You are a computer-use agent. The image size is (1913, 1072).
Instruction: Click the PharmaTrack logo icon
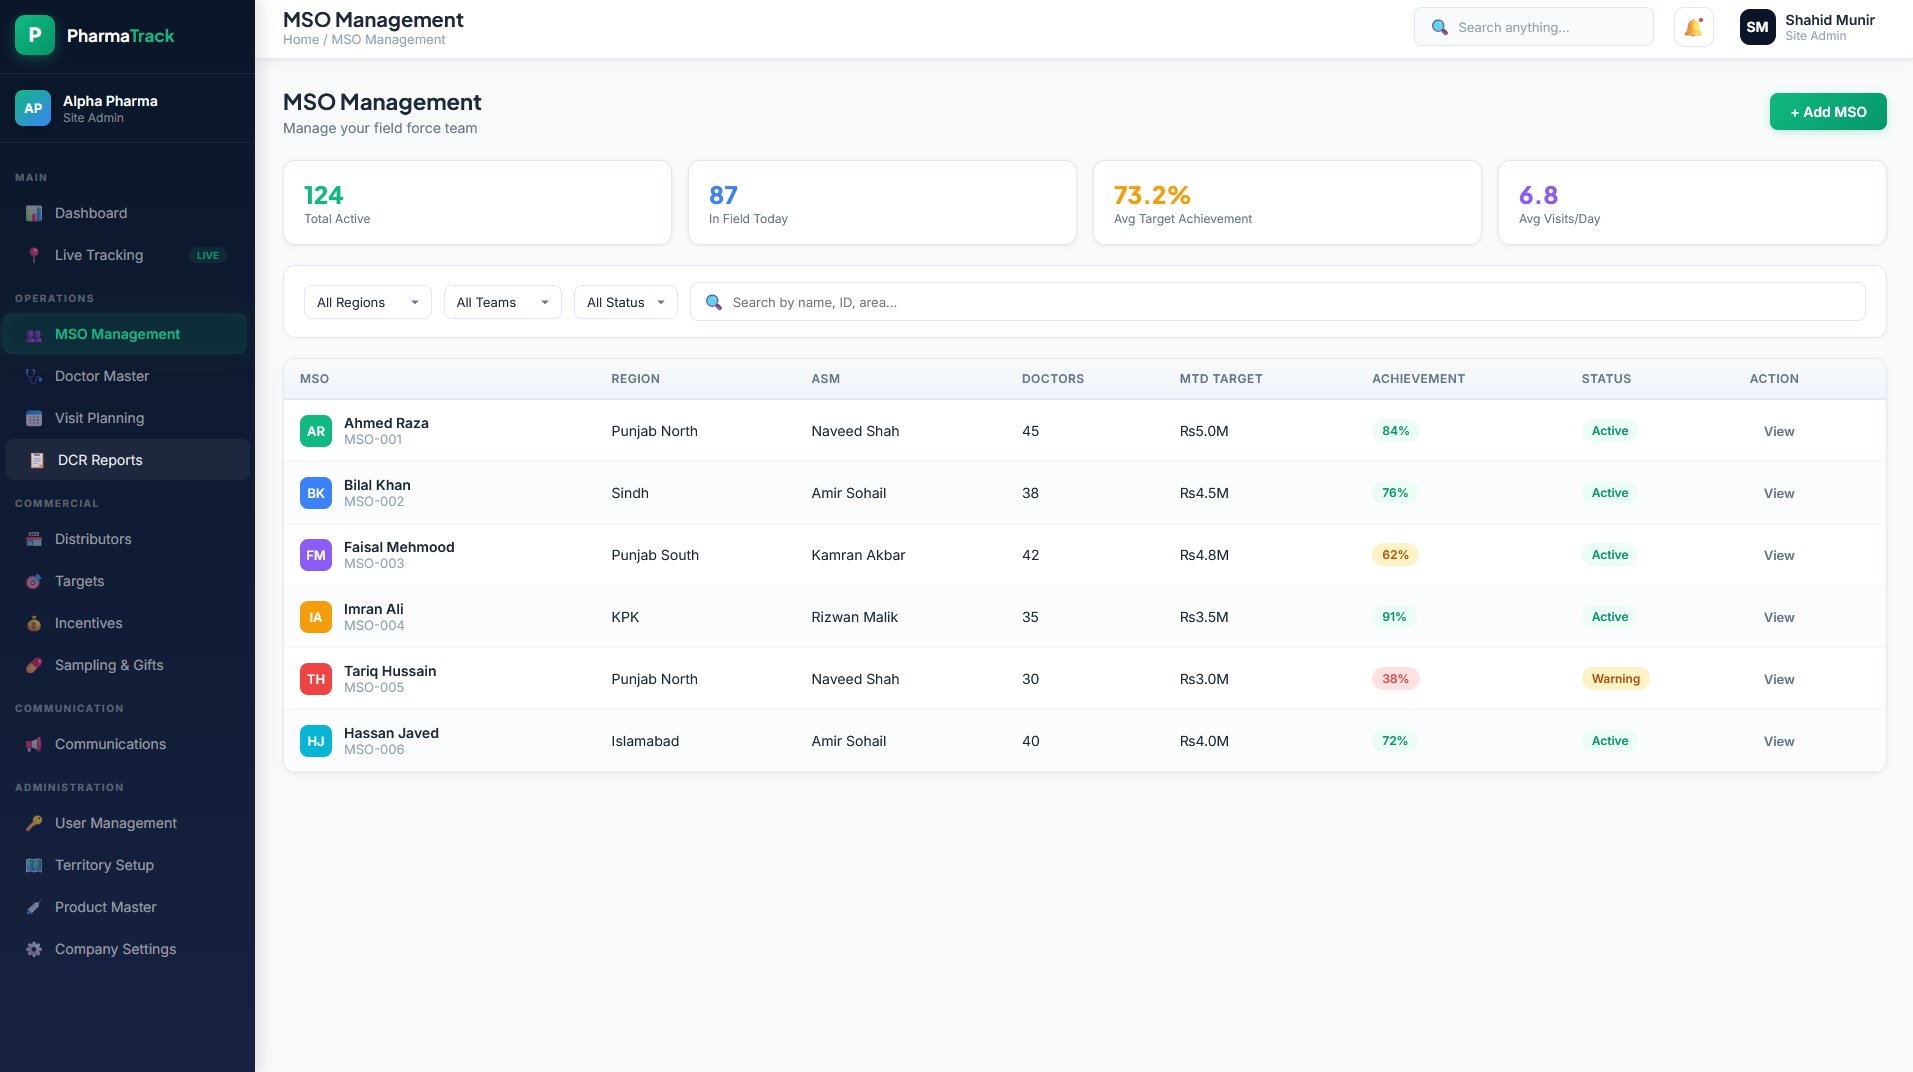[x=35, y=35]
